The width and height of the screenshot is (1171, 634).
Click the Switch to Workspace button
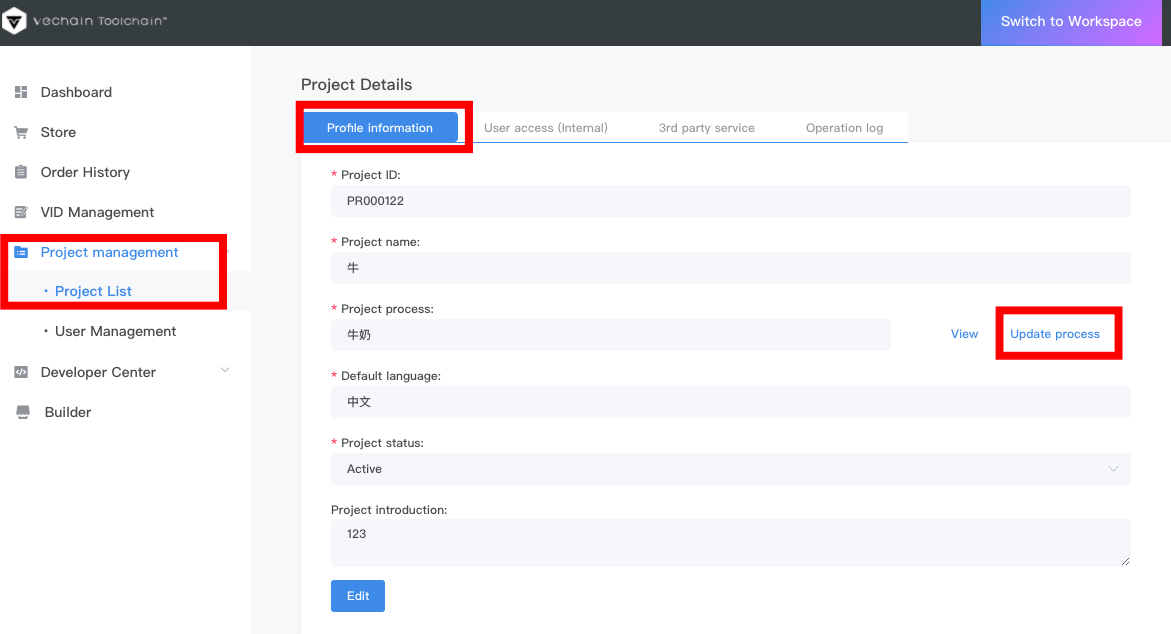1071,22
